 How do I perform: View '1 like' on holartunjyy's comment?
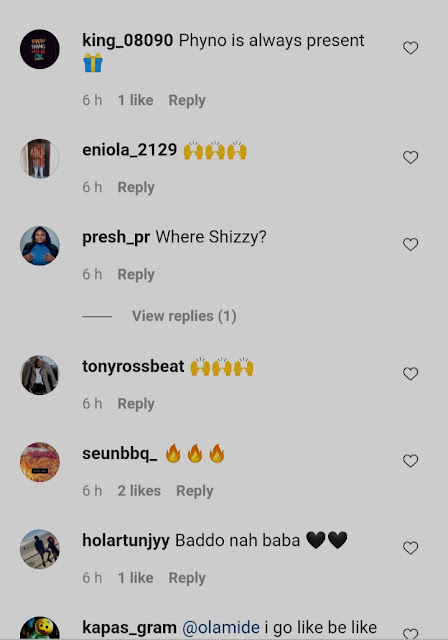pyautogui.click(x=135, y=578)
